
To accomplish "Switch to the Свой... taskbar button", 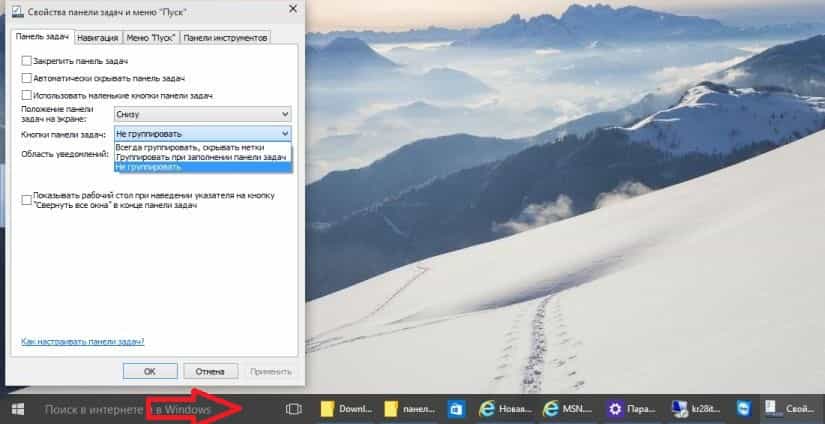I will tap(792, 409).
